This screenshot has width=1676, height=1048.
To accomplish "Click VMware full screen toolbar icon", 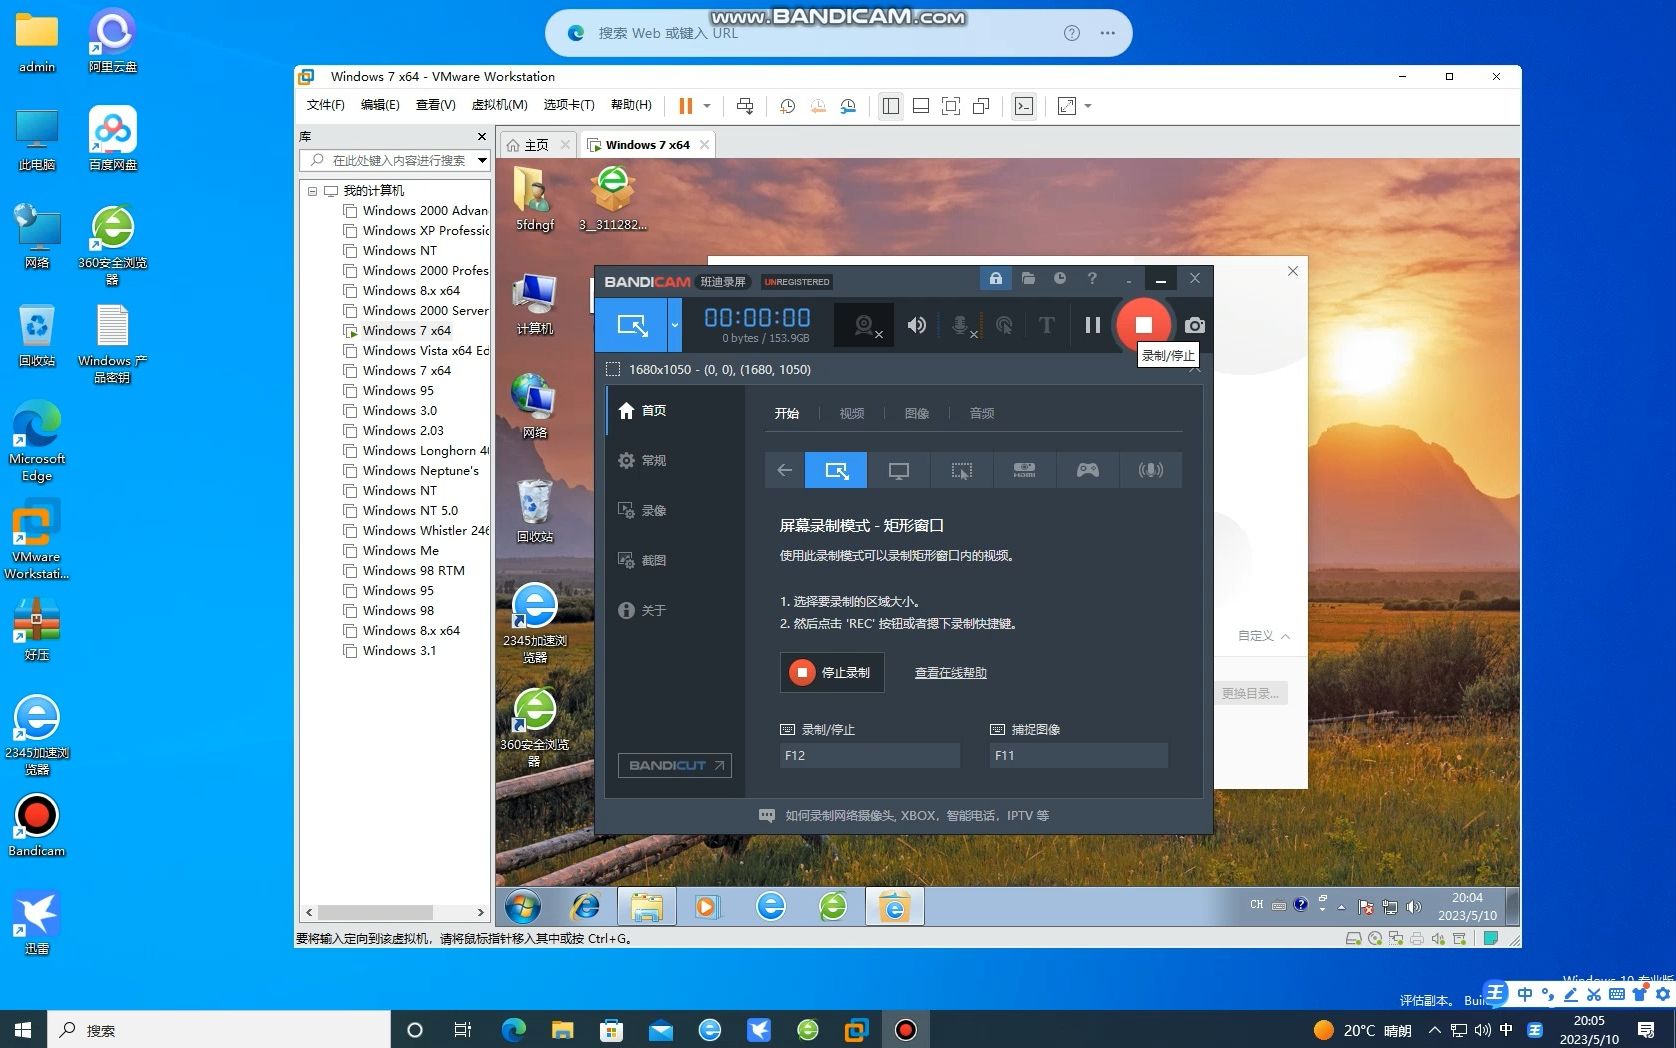I will click(951, 105).
